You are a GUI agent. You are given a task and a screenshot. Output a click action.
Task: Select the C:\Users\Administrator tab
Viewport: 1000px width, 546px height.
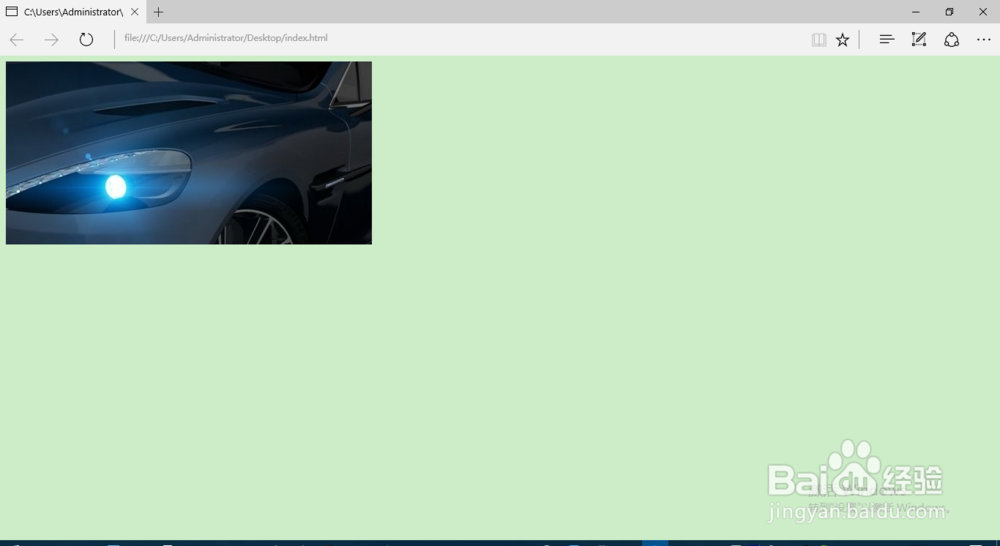click(x=73, y=11)
